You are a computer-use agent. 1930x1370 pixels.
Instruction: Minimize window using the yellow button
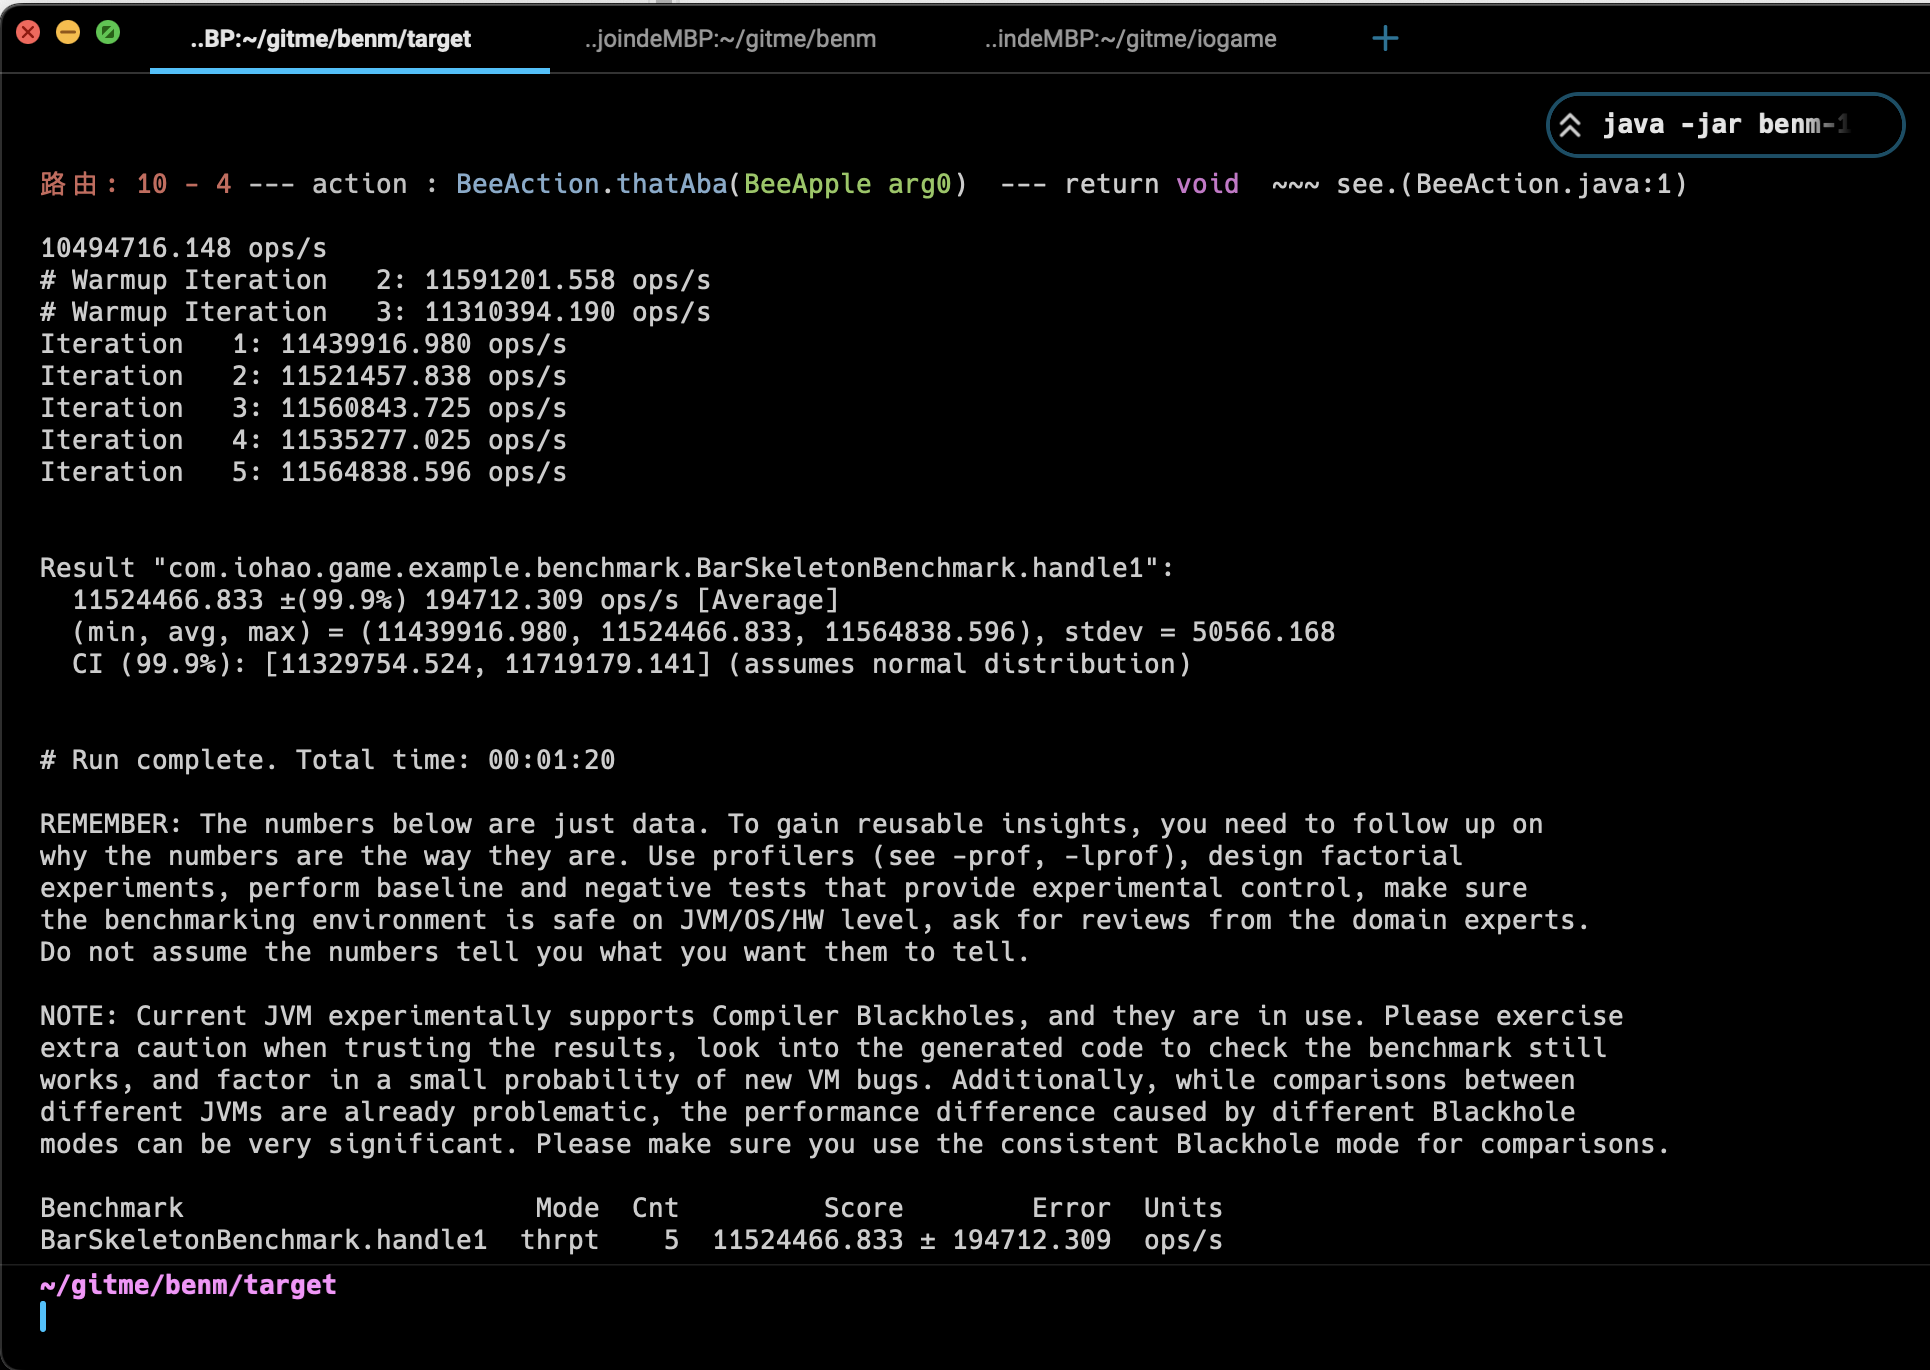pos(68,33)
